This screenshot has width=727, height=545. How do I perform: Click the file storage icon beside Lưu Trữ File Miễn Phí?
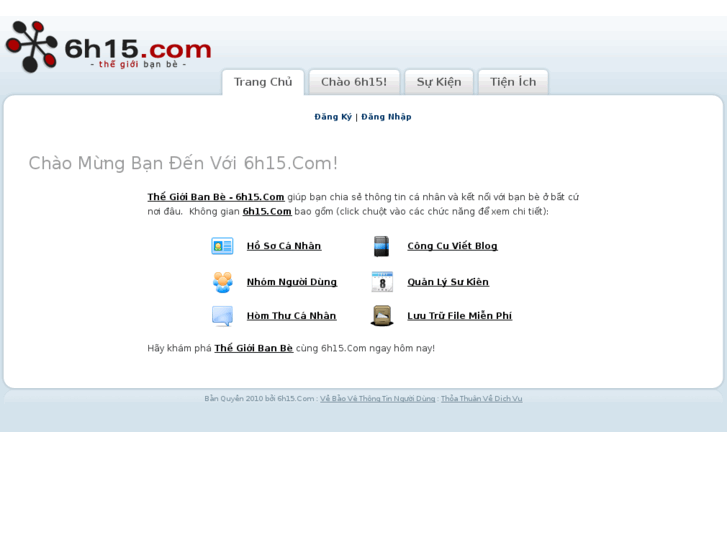coord(382,315)
